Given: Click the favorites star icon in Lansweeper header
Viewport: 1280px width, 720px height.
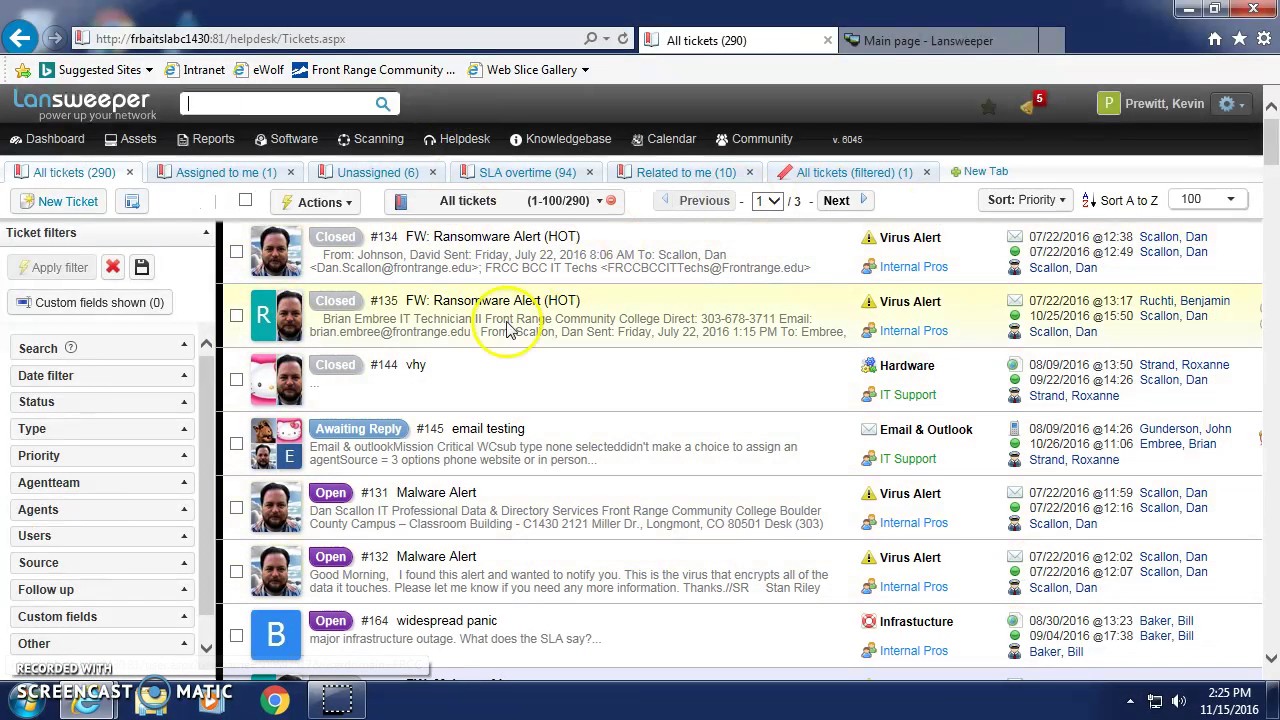Looking at the screenshot, I should 988,106.
